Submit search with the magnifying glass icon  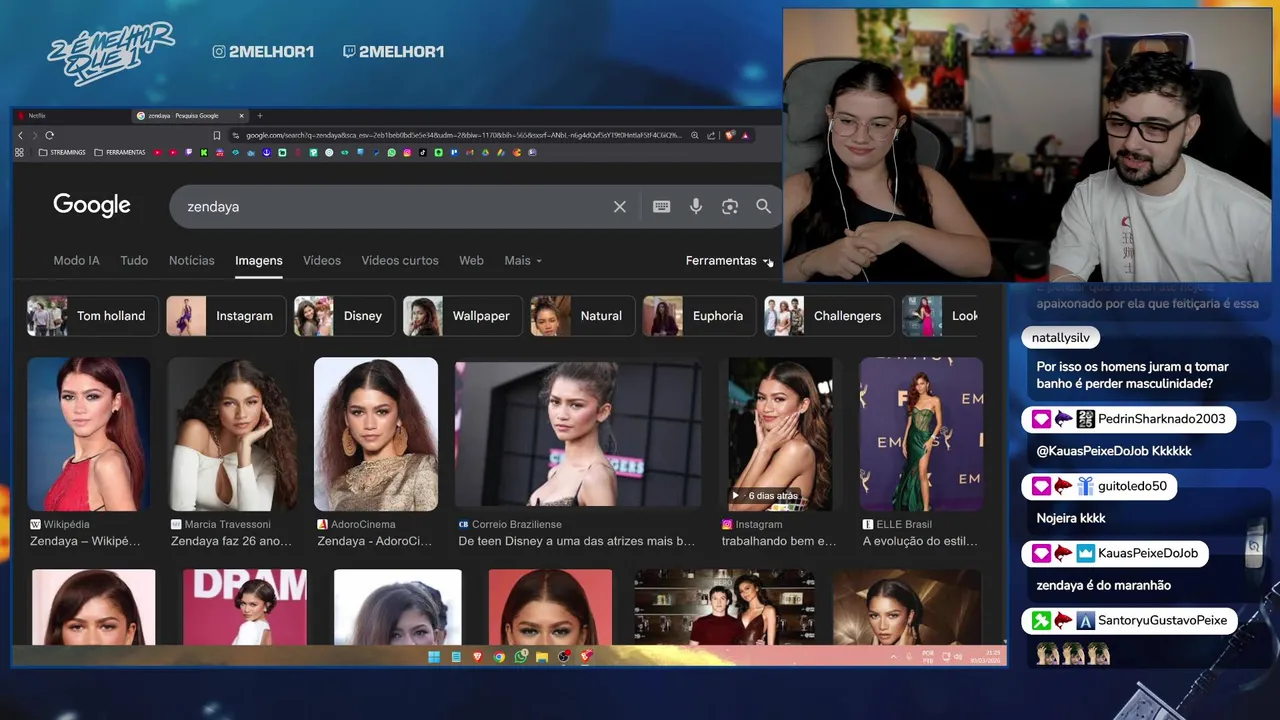764,206
